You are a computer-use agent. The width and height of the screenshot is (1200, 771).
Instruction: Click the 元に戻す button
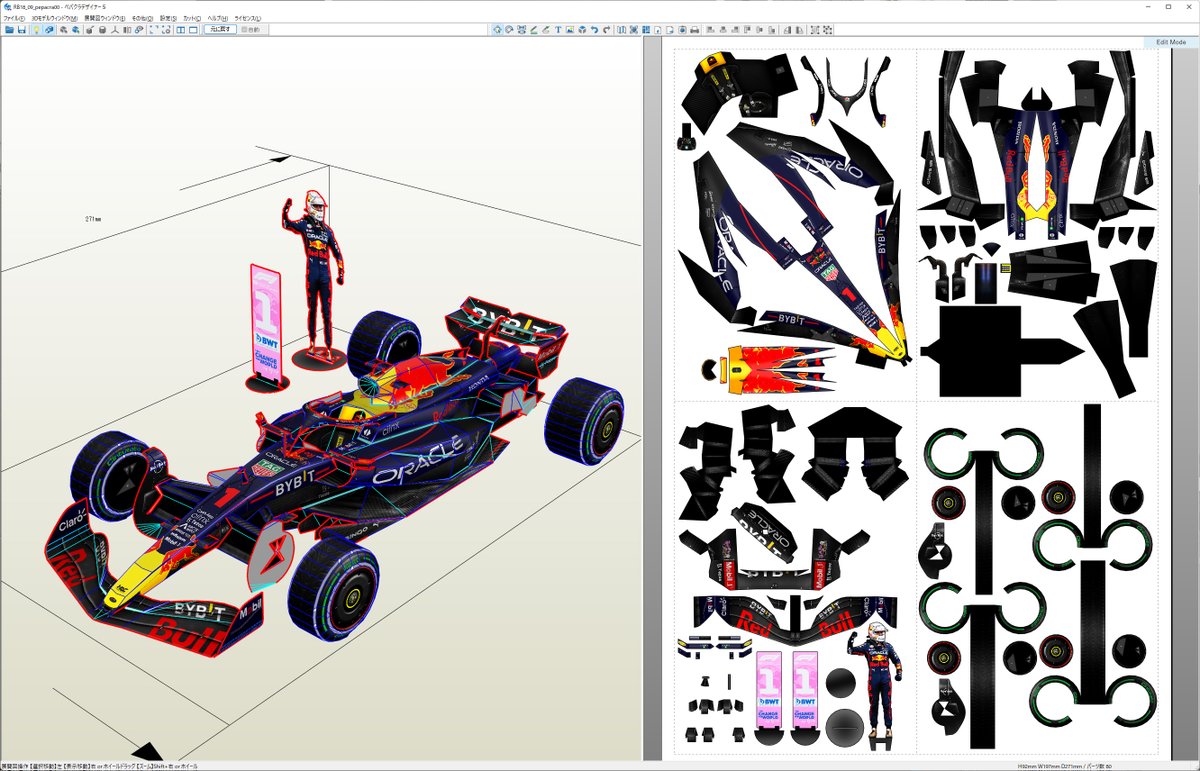[220, 30]
